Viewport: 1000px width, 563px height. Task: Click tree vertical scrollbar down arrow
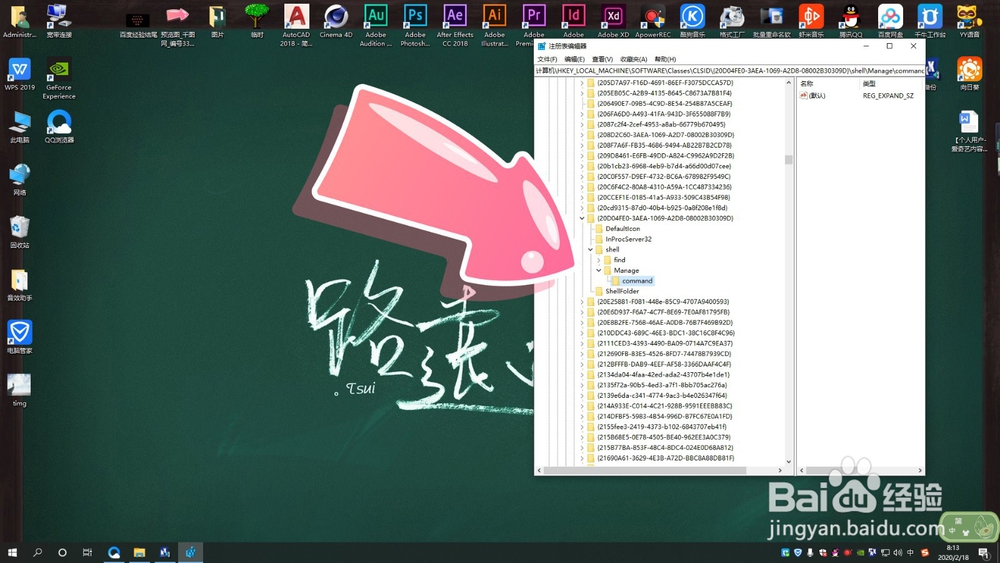789,462
